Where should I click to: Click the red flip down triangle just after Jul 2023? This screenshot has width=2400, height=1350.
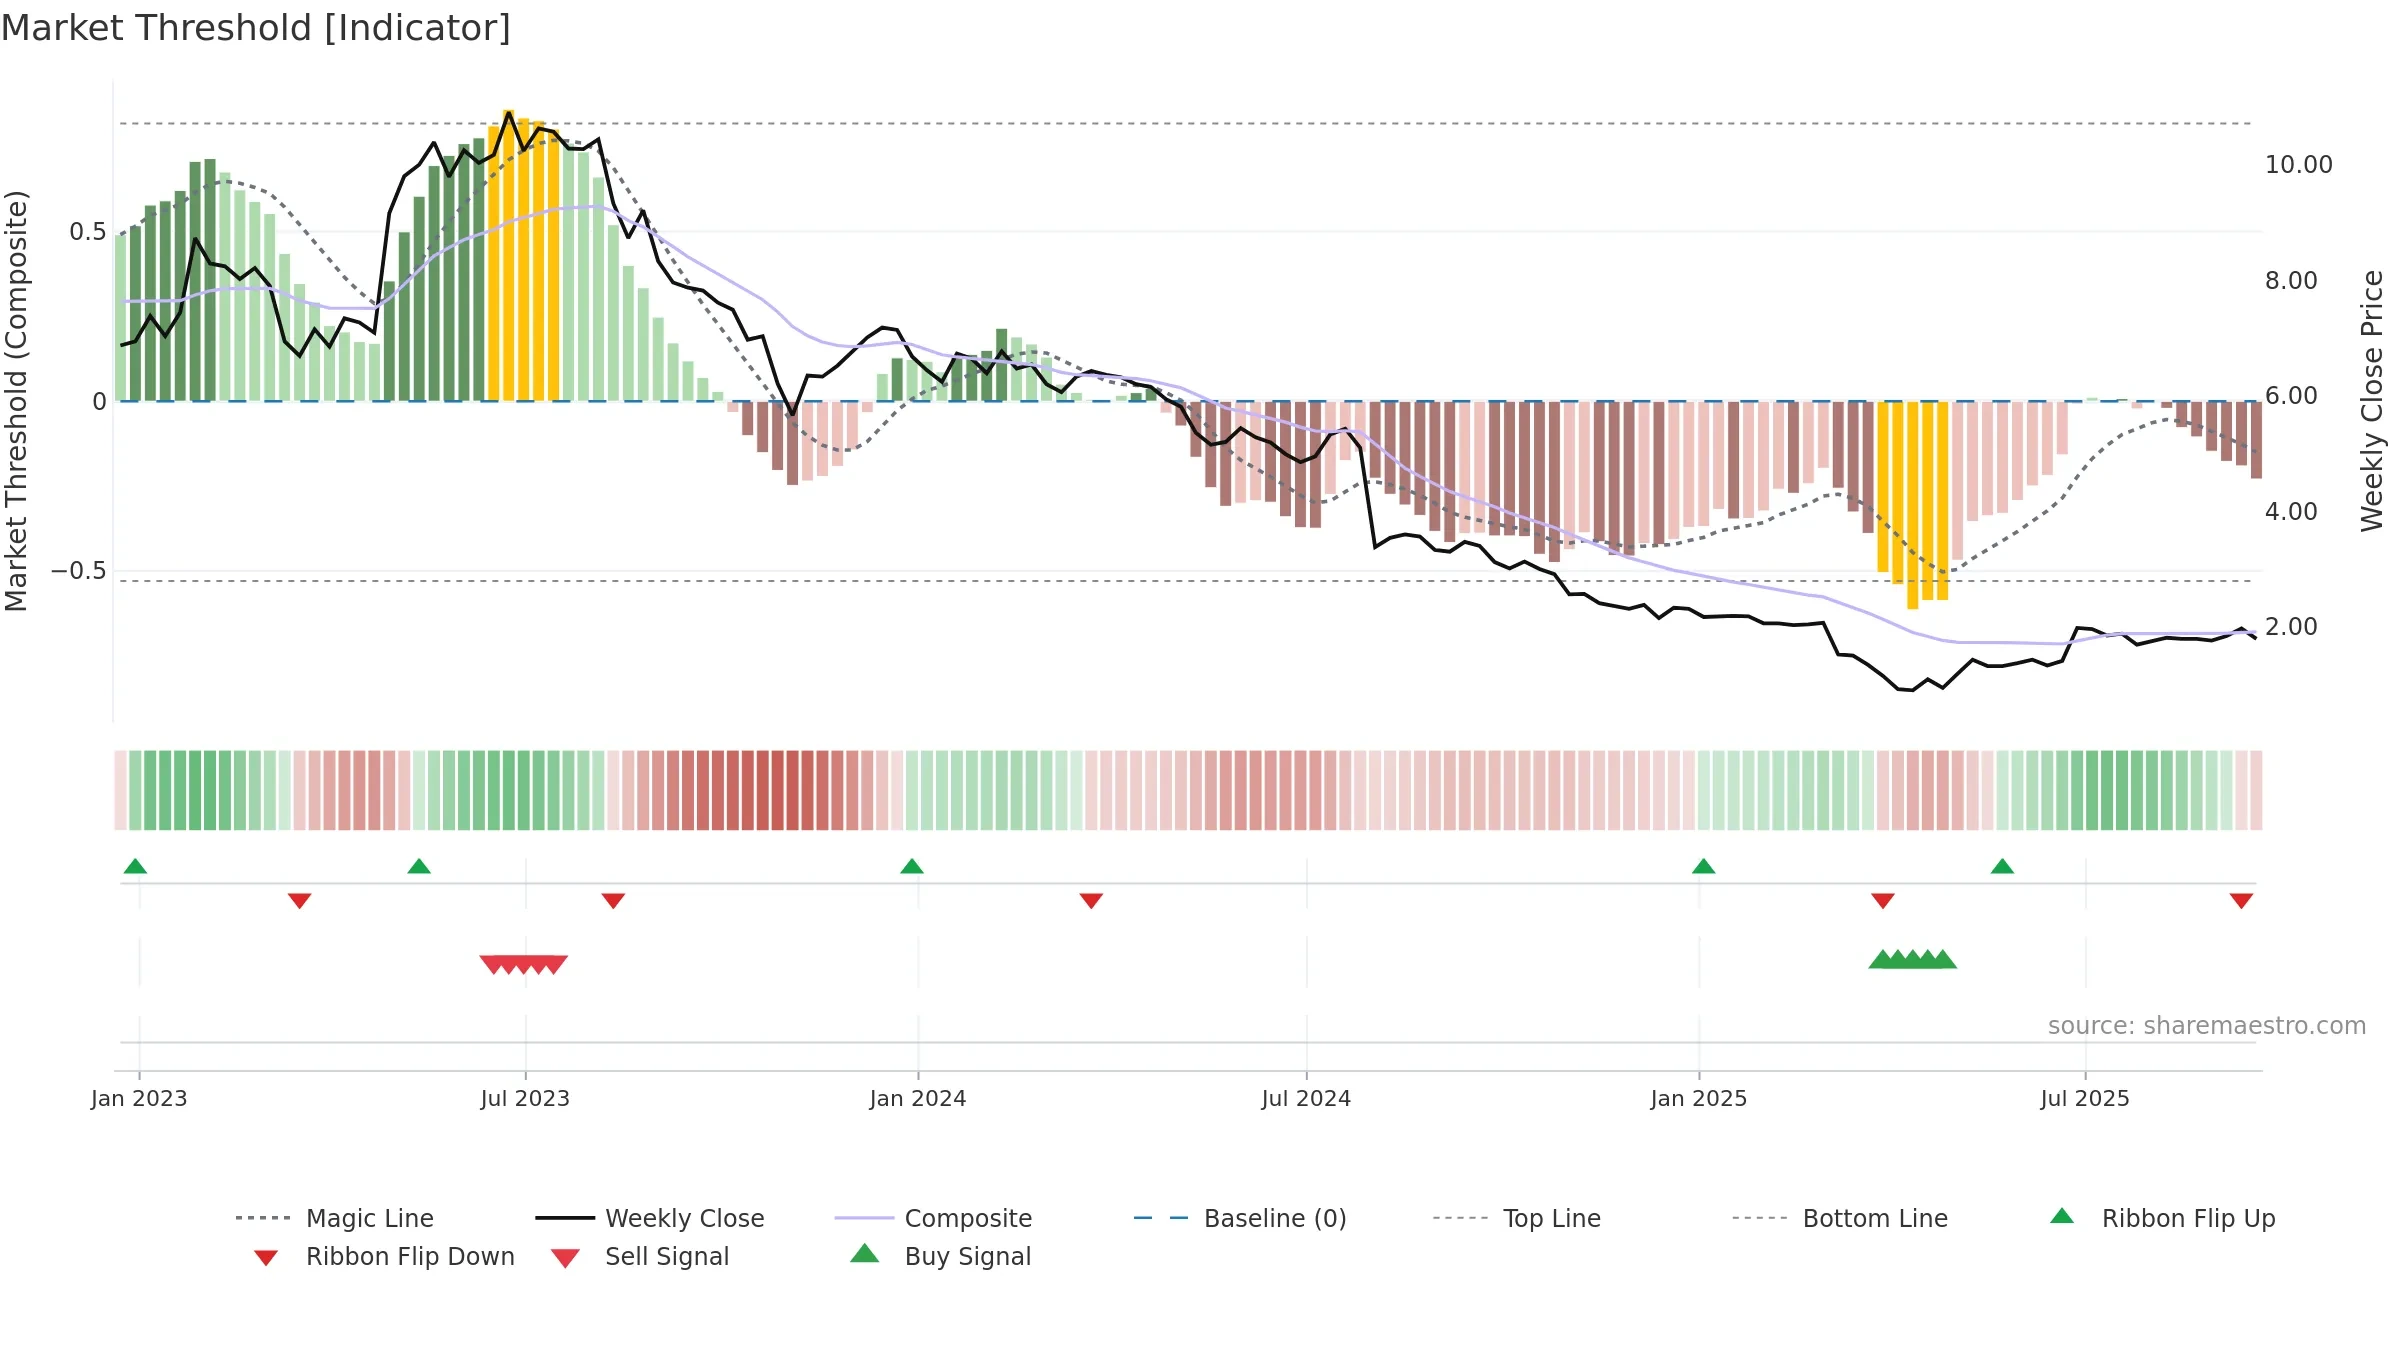(x=613, y=901)
